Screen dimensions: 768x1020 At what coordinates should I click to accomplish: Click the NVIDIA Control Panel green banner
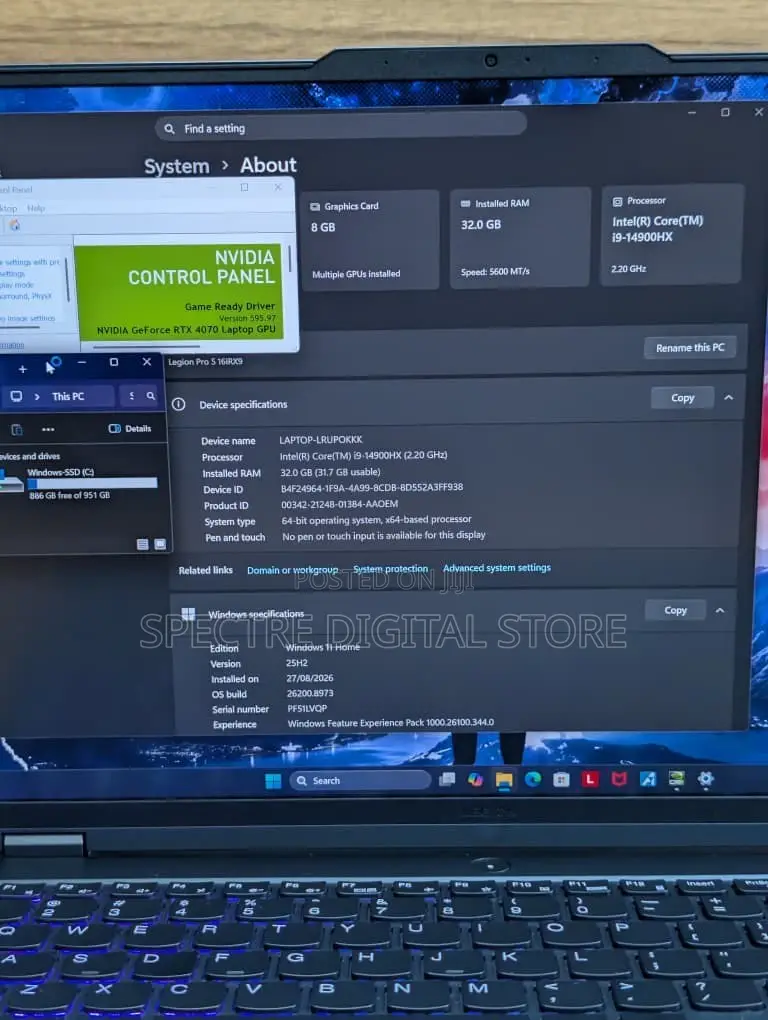[x=180, y=291]
